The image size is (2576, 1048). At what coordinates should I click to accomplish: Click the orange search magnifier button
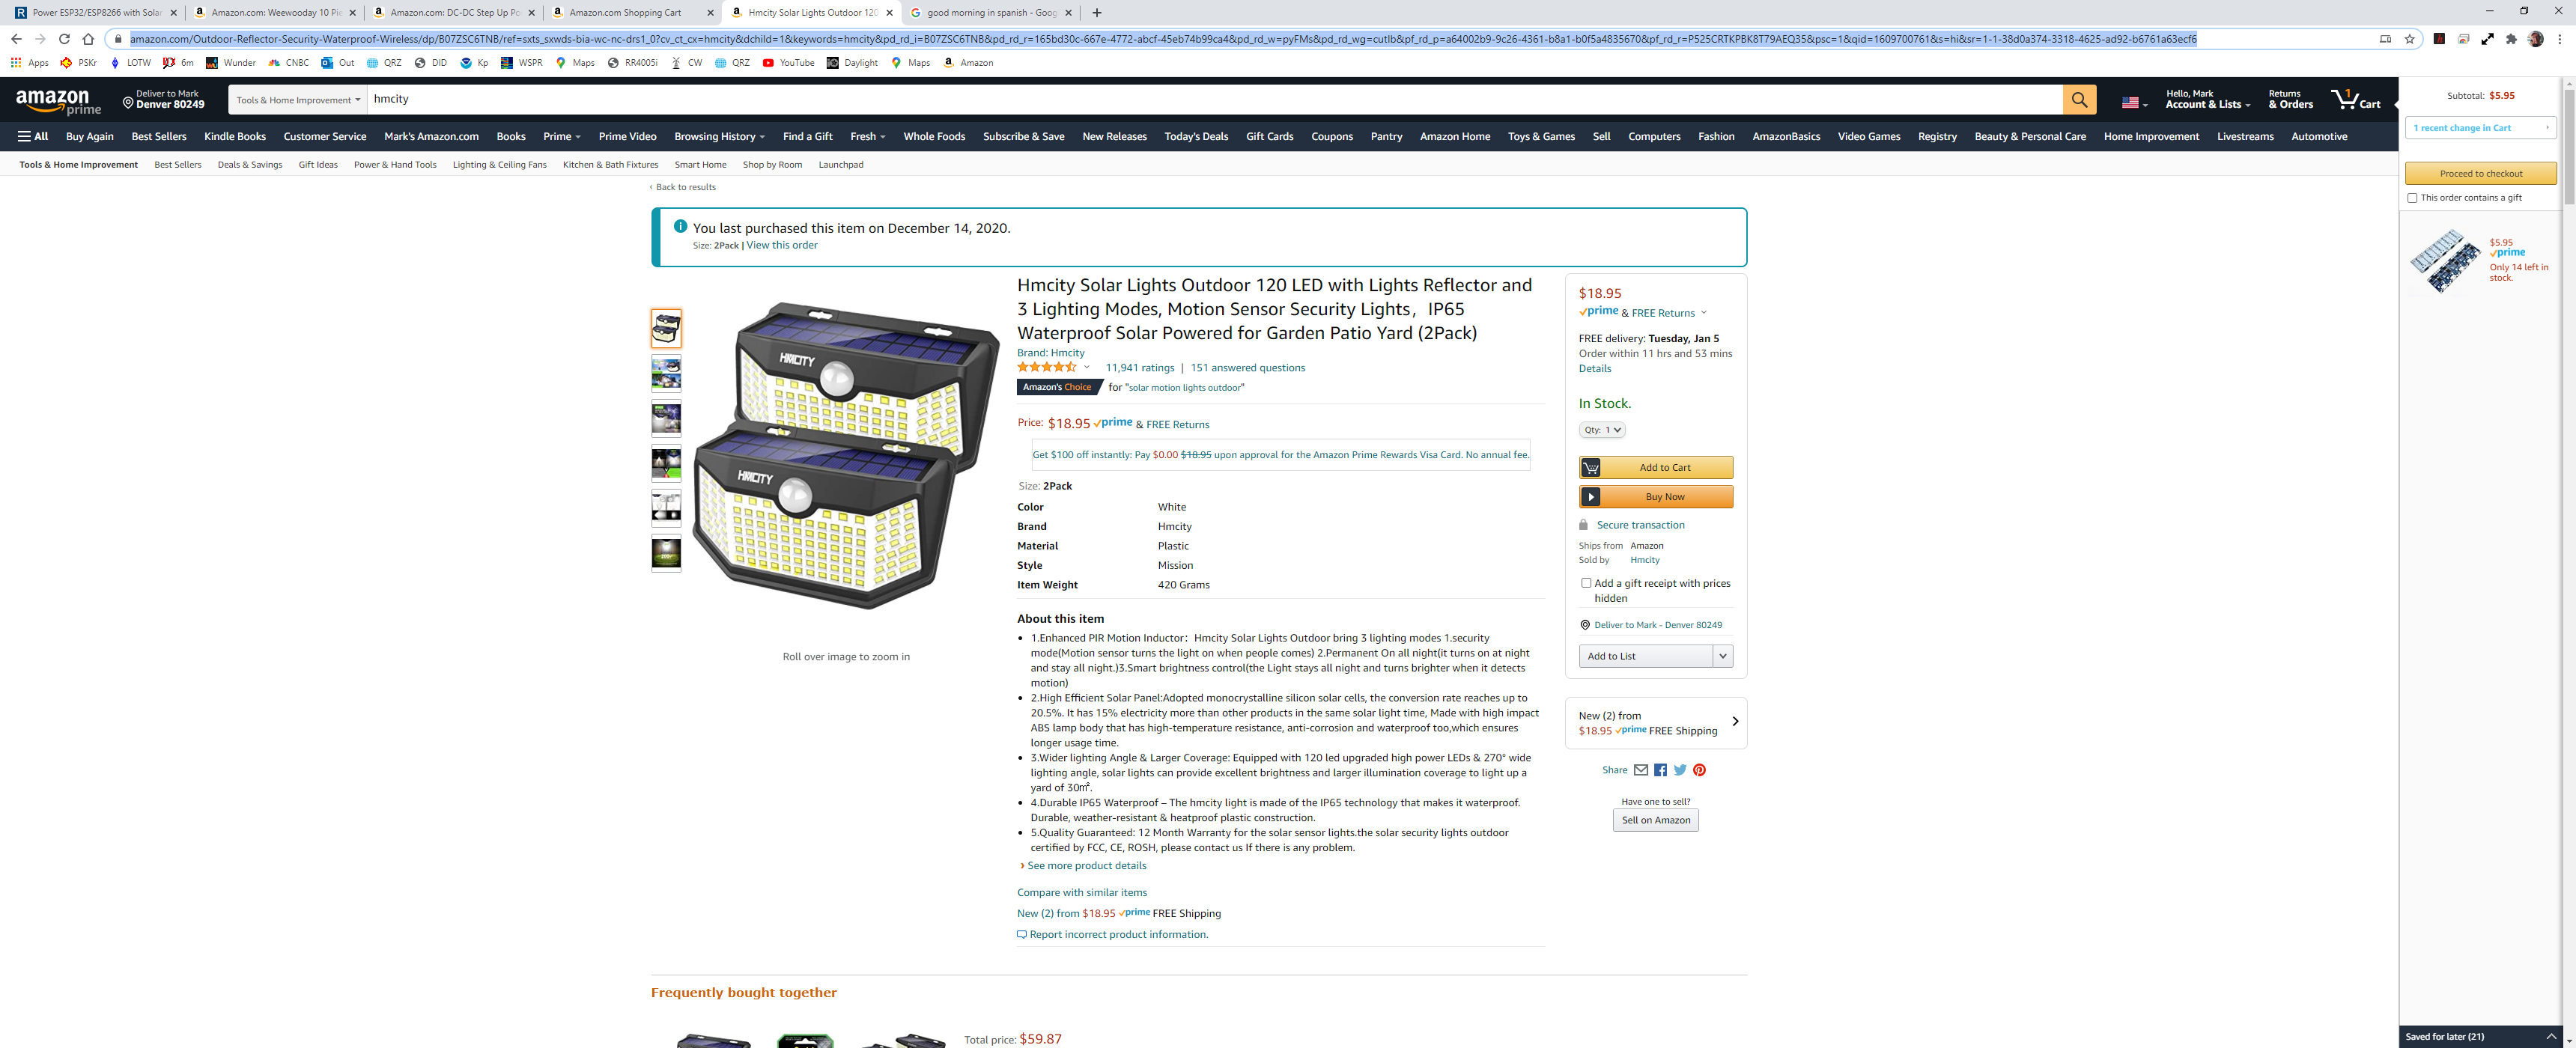(2079, 100)
